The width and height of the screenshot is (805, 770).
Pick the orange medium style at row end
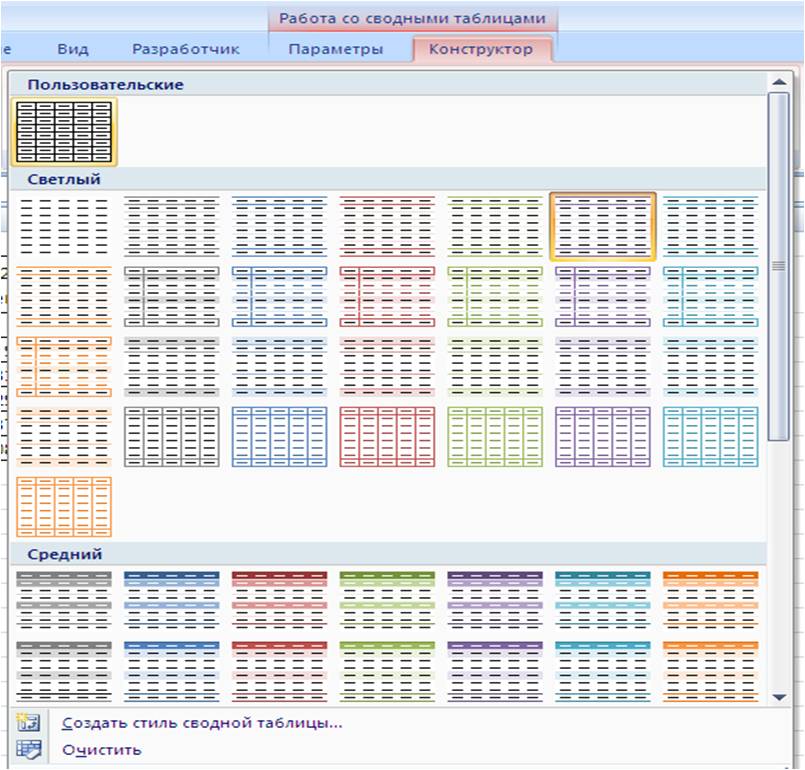[x=710, y=597]
